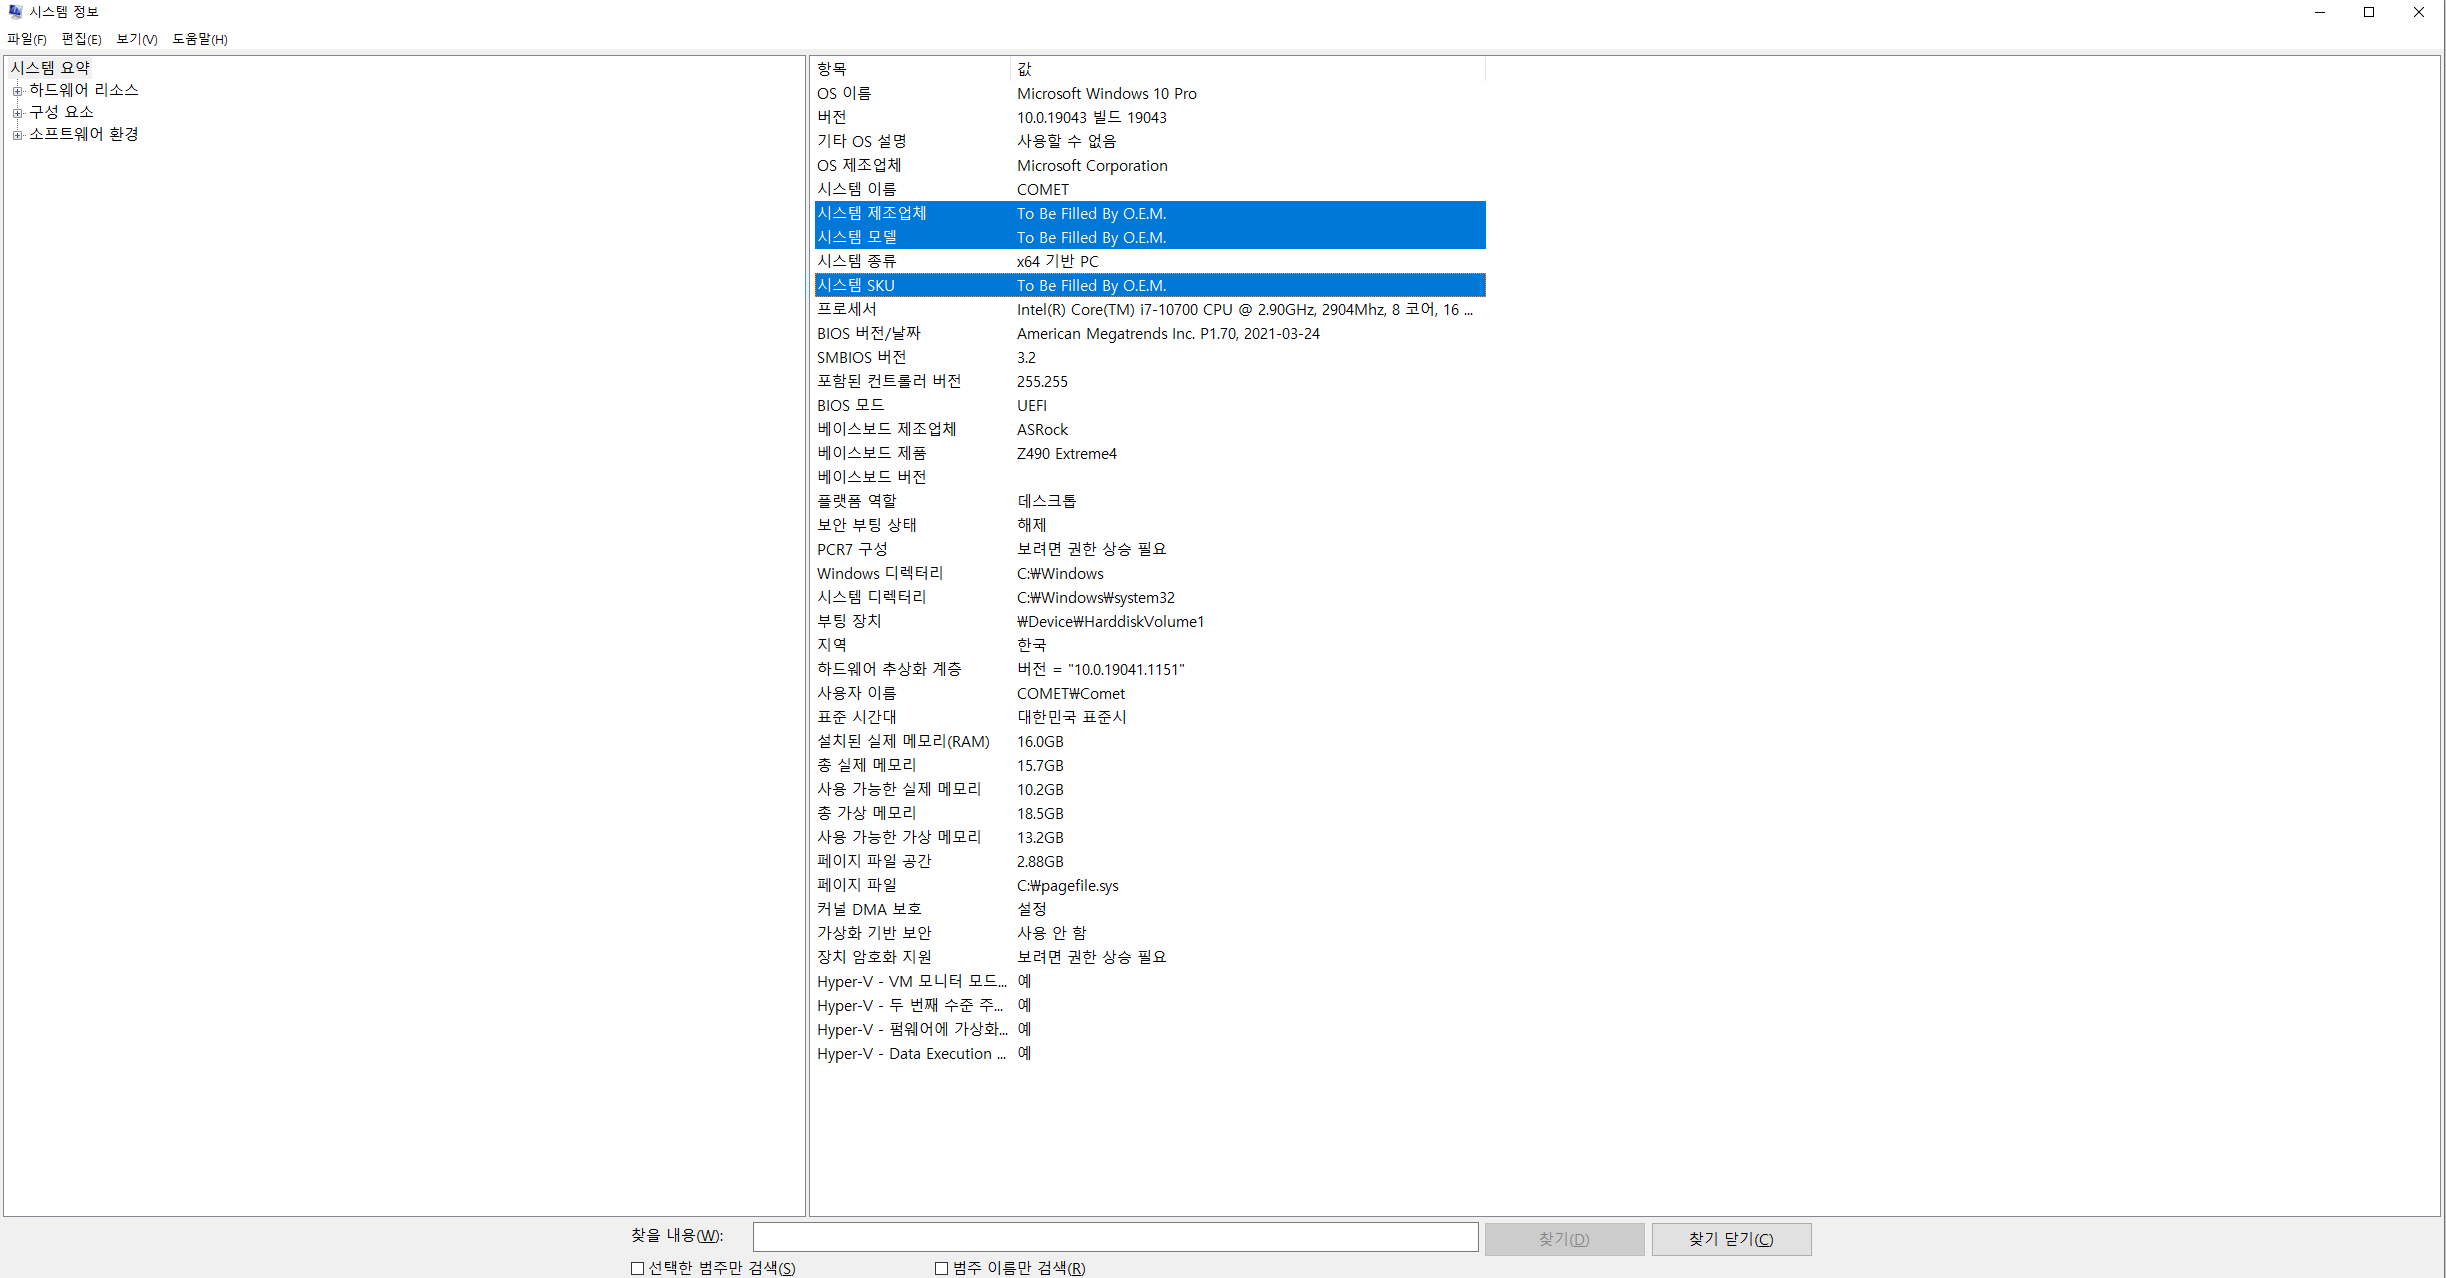This screenshot has width=2446, height=1278.
Task: Select the 부팅 장치 row
Action: pyautogui.click(x=1150, y=621)
